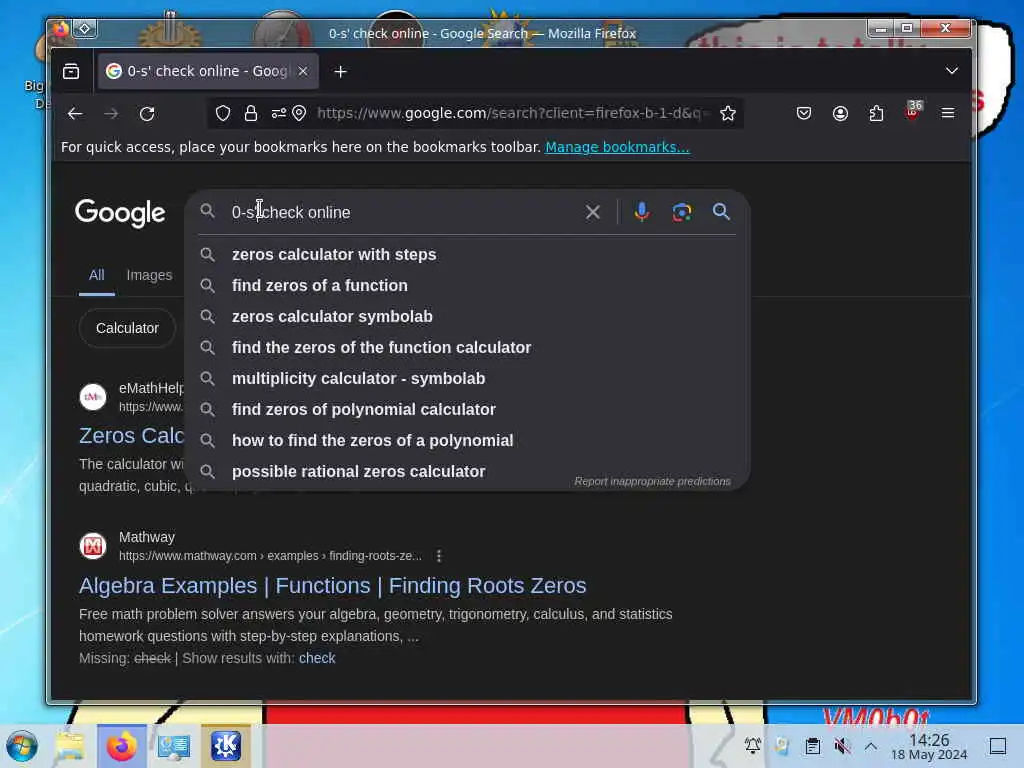Open the clipboard tray icon
The image size is (1024, 768).
[x=812, y=746]
